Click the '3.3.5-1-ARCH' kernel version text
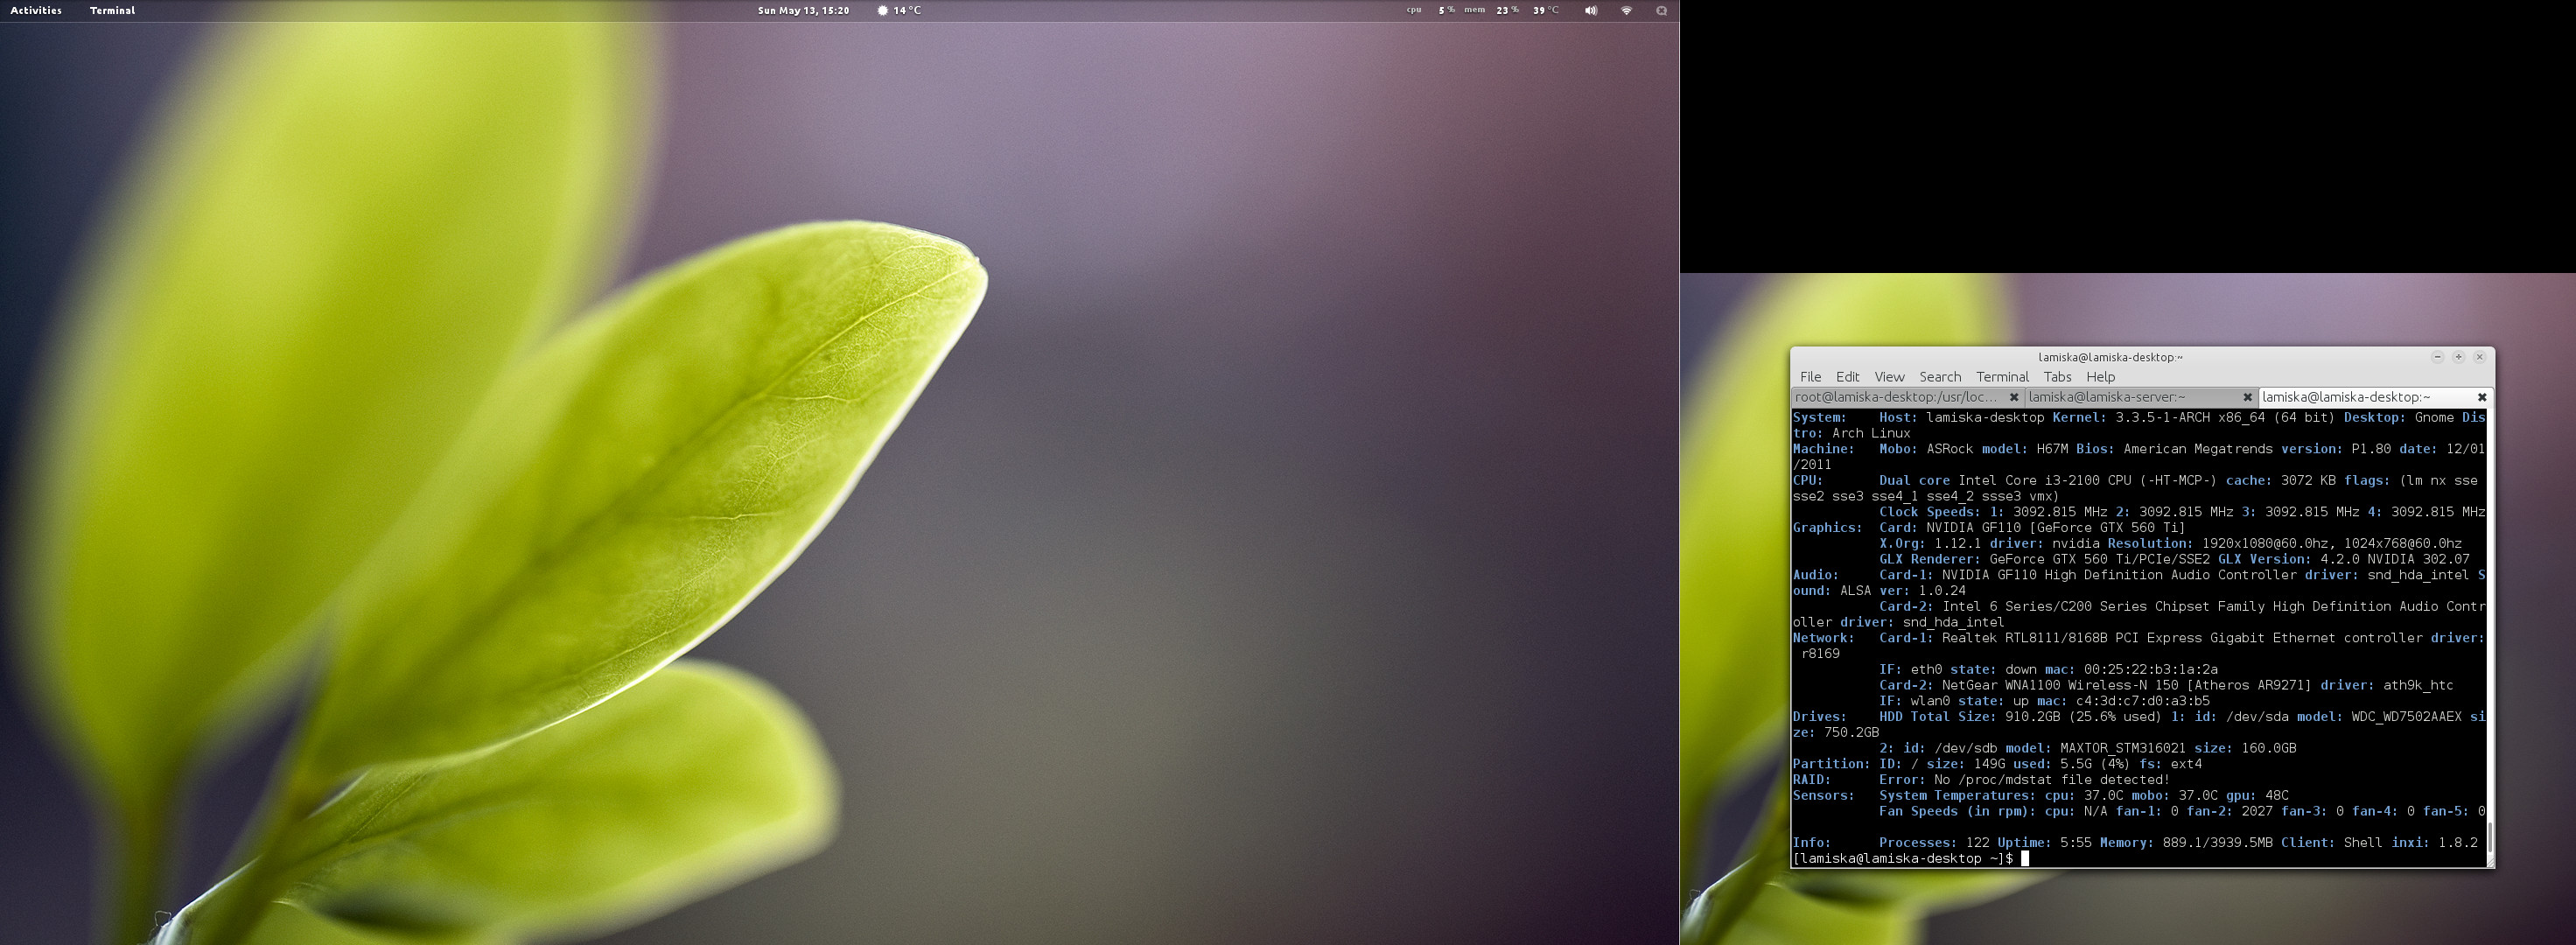 (2162, 418)
